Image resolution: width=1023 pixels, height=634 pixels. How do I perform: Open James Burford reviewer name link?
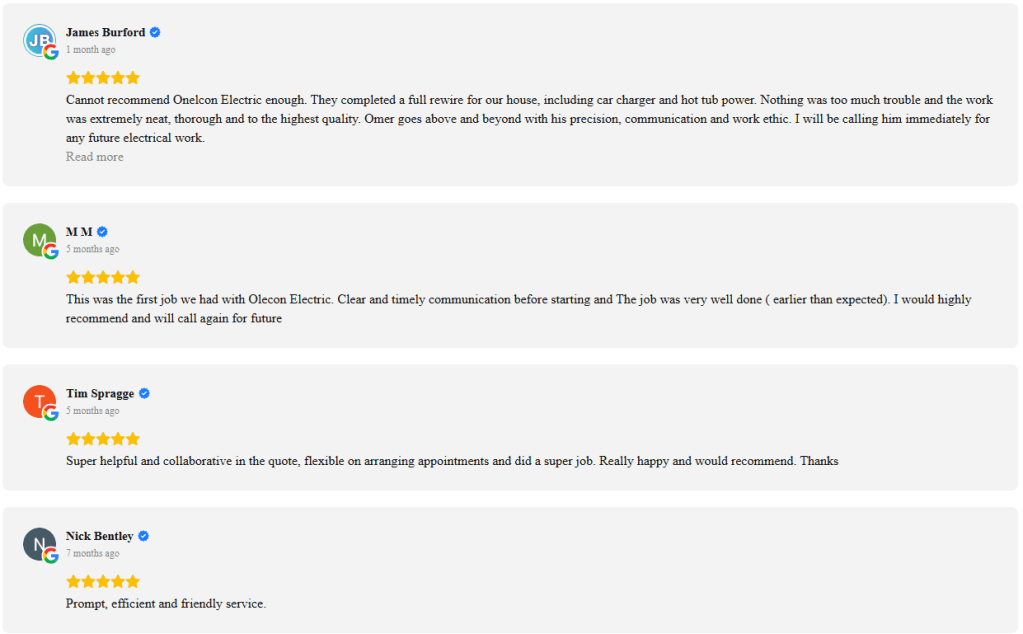105,32
